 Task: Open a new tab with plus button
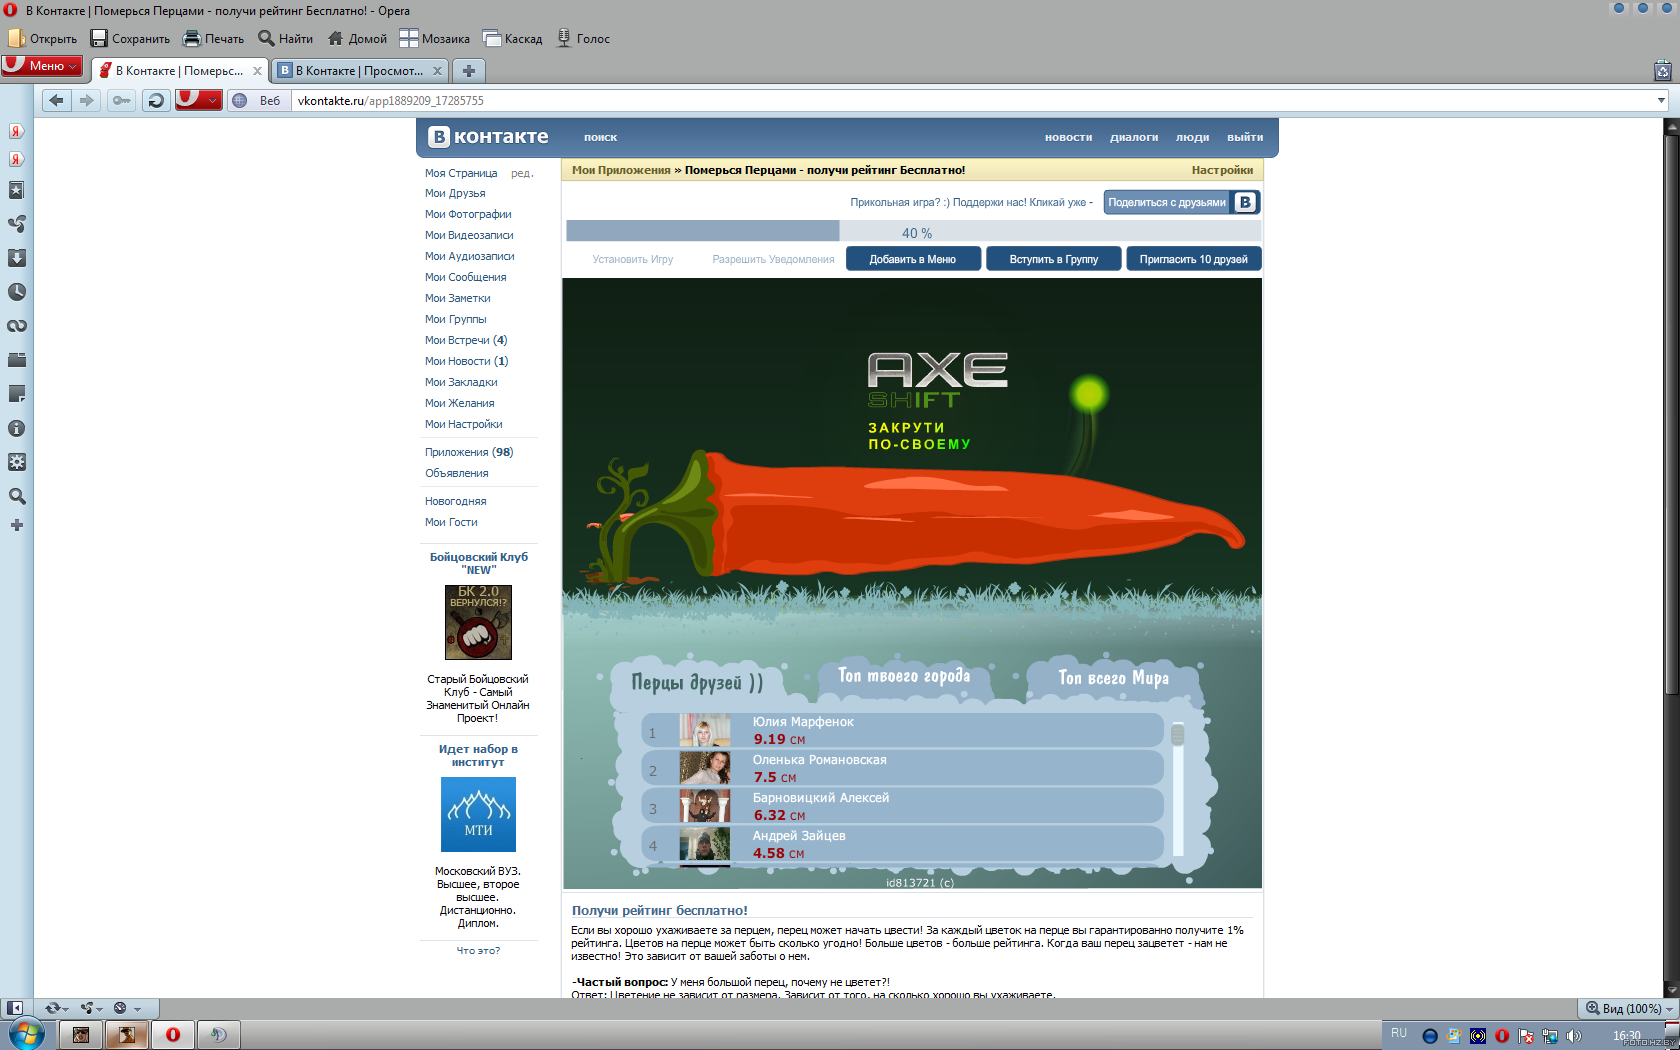[x=468, y=70]
